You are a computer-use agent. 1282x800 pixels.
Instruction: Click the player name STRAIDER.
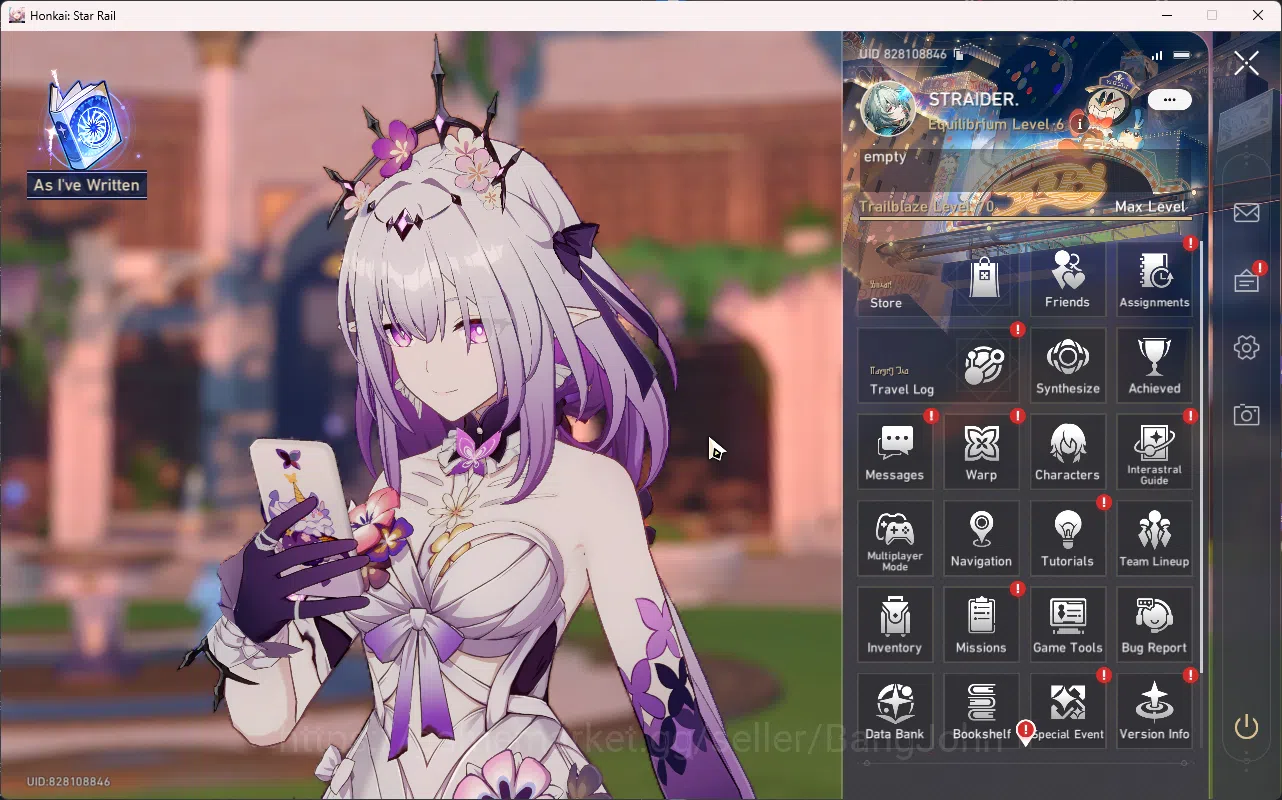pos(974,100)
